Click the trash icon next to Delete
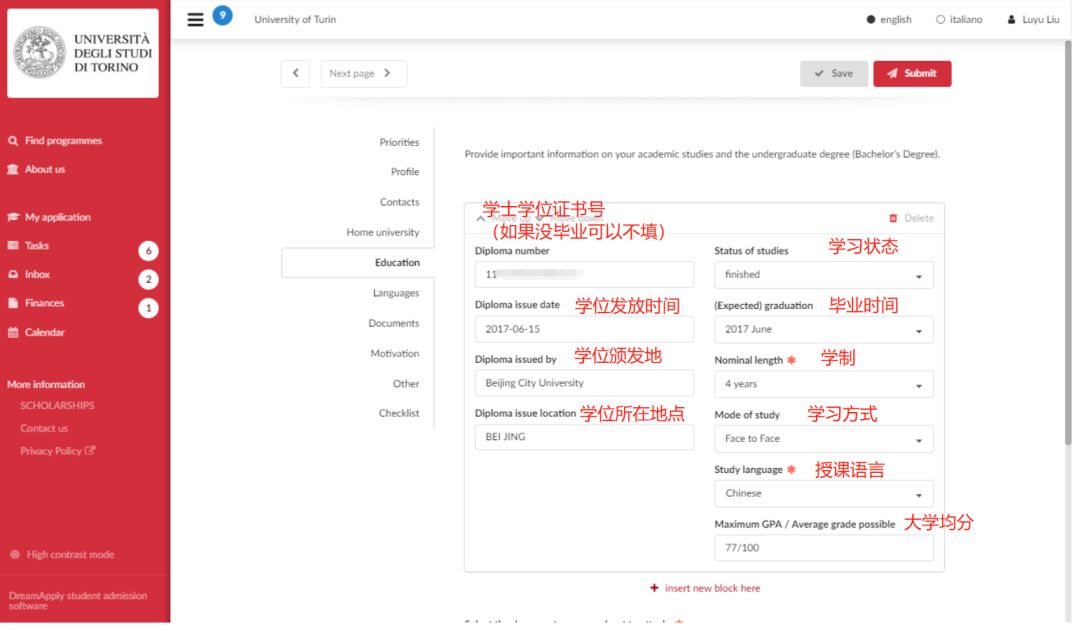Viewport: 1080px width, 639px height. (893, 218)
